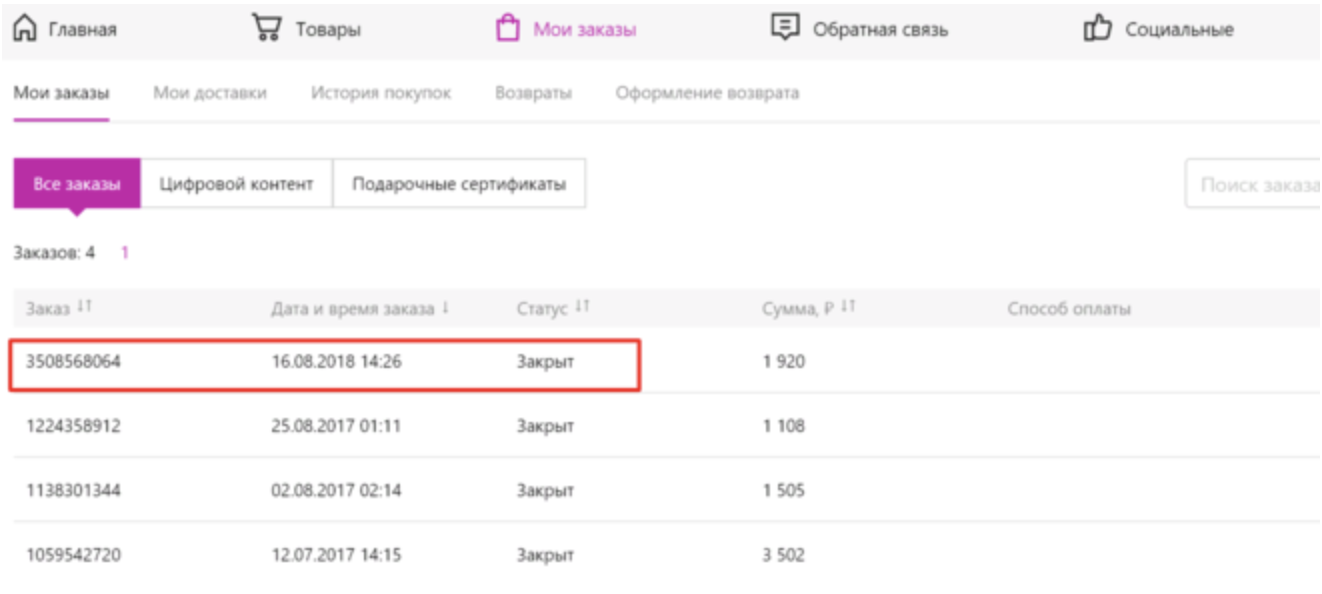Sort by Сумма column sort icon
This screenshot has width=1322, height=594.
pos(848,308)
